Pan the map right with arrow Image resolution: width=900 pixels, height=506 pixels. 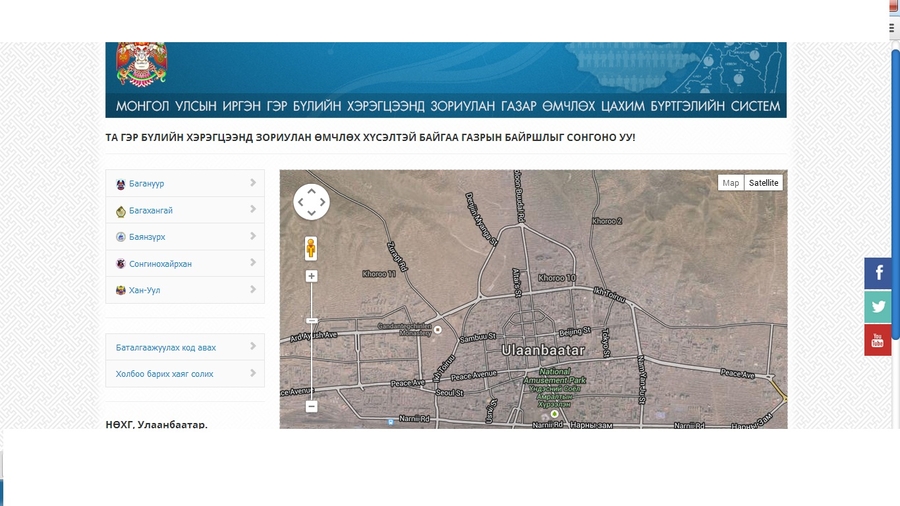click(323, 202)
